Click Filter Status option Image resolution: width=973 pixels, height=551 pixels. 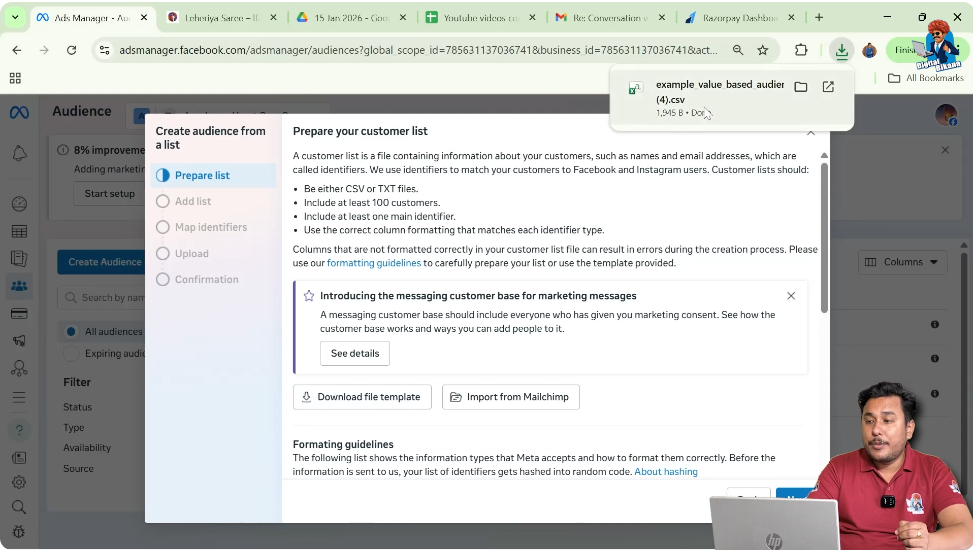click(78, 407)
